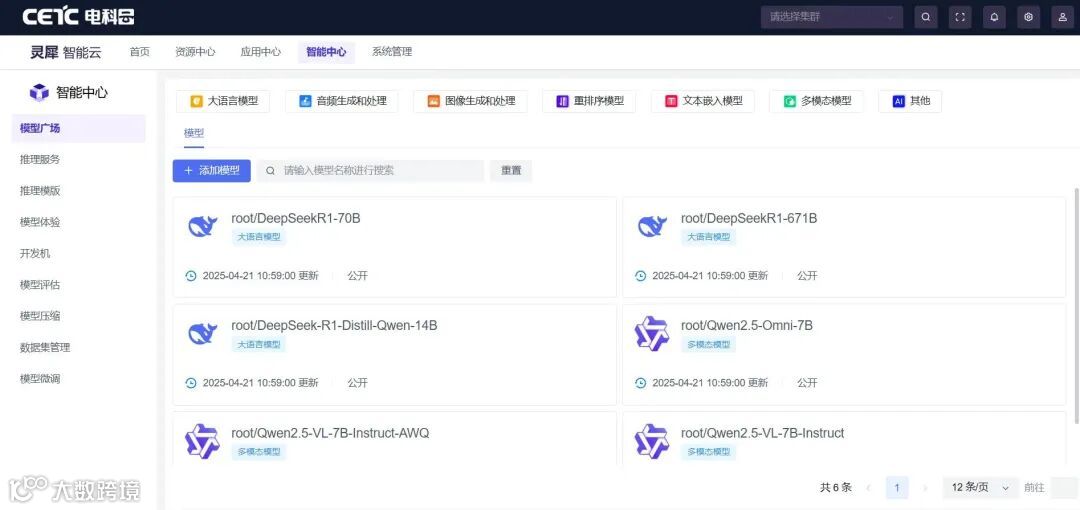Click Qwen logo of root/Qwen2.5-VL-7B-Instruct card
Viewport: 1080px width, 510px height.
coord(652,441)
